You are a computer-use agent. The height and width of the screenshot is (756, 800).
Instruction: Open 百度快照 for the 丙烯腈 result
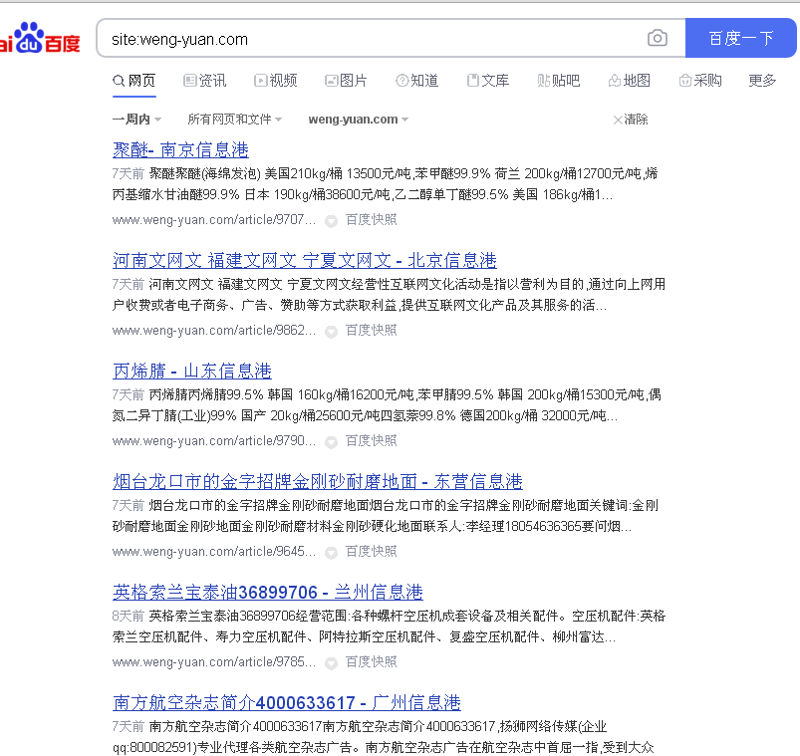[371, 441]
